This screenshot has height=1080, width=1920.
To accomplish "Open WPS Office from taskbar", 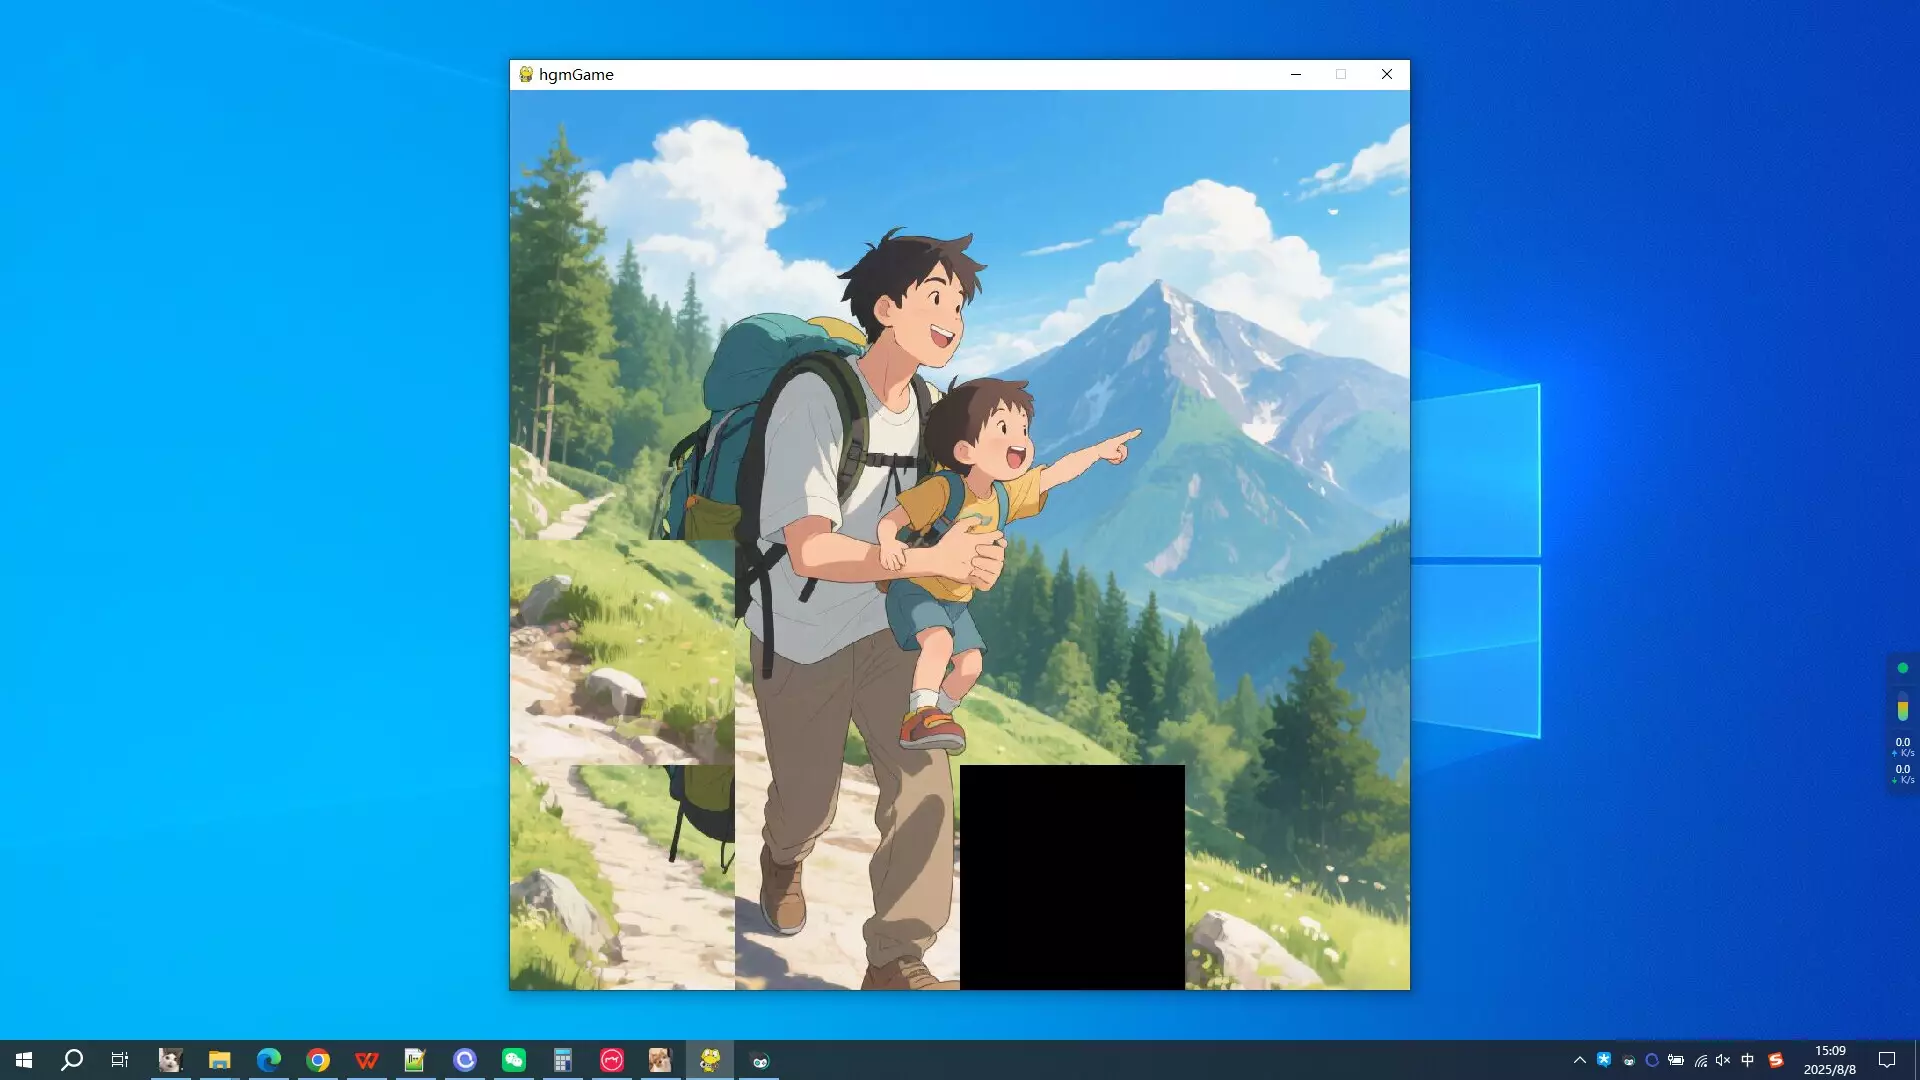I will 367,1060.
